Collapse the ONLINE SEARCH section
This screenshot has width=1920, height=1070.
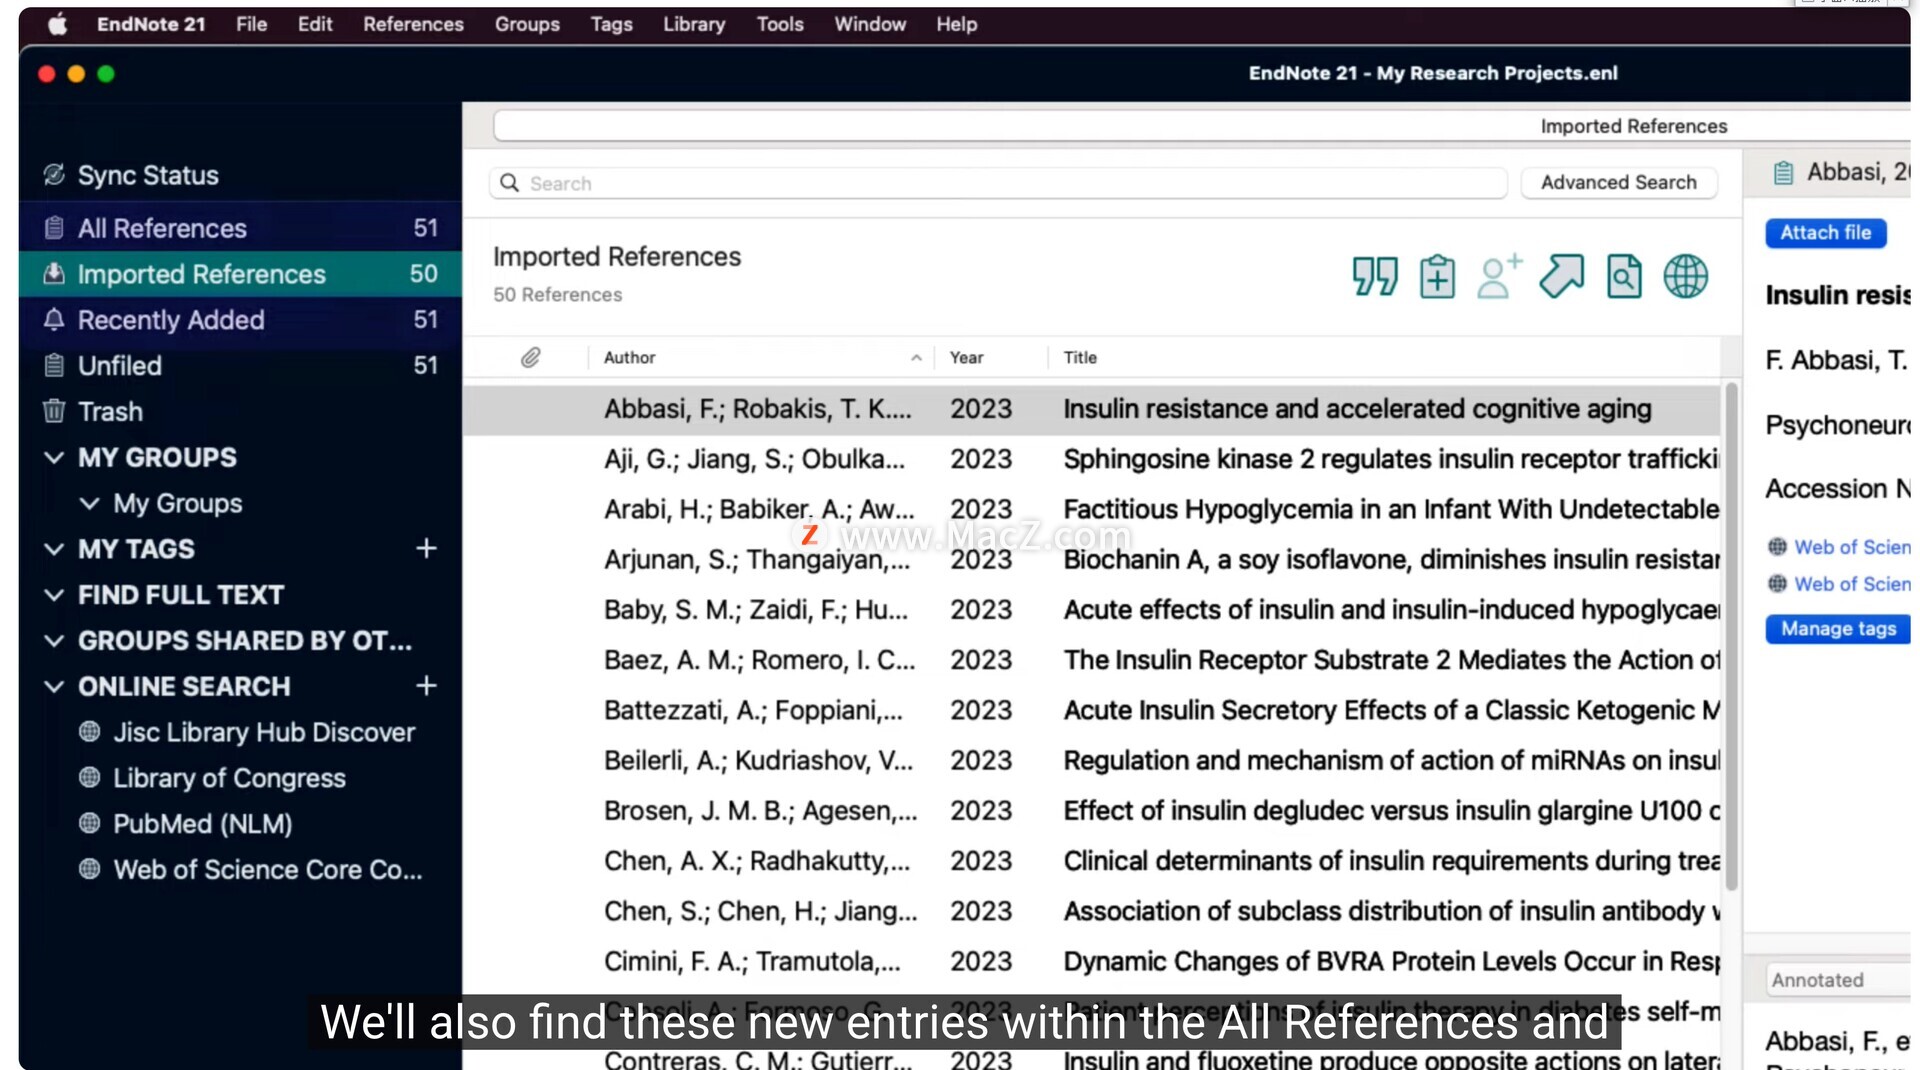pos(54,687)
